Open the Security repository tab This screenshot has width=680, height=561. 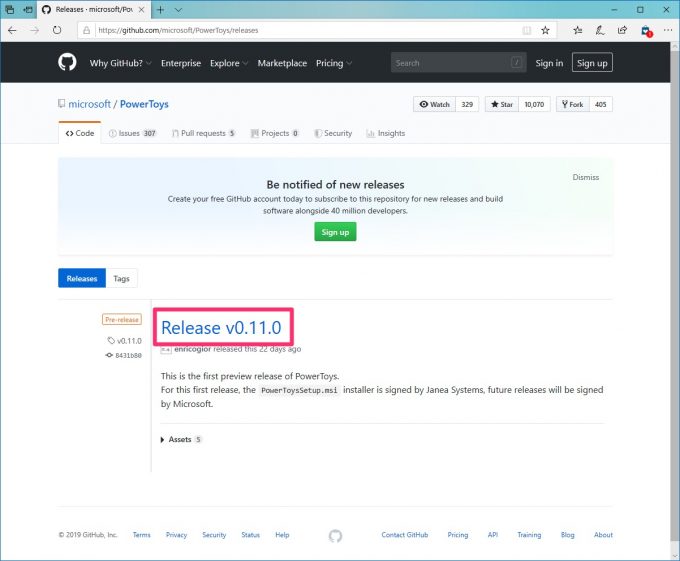tap(333, 133)
